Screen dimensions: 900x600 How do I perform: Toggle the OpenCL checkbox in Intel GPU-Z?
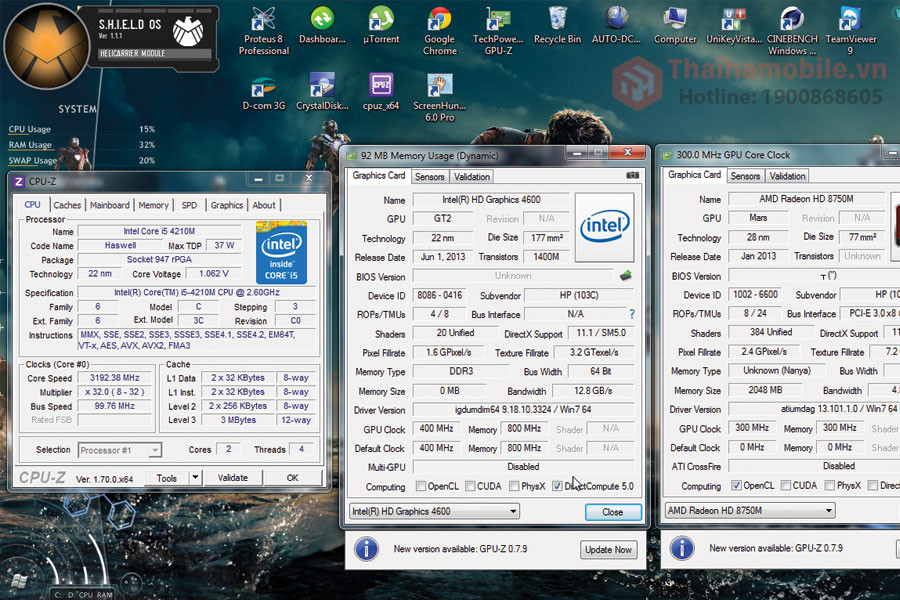(421, 486)
